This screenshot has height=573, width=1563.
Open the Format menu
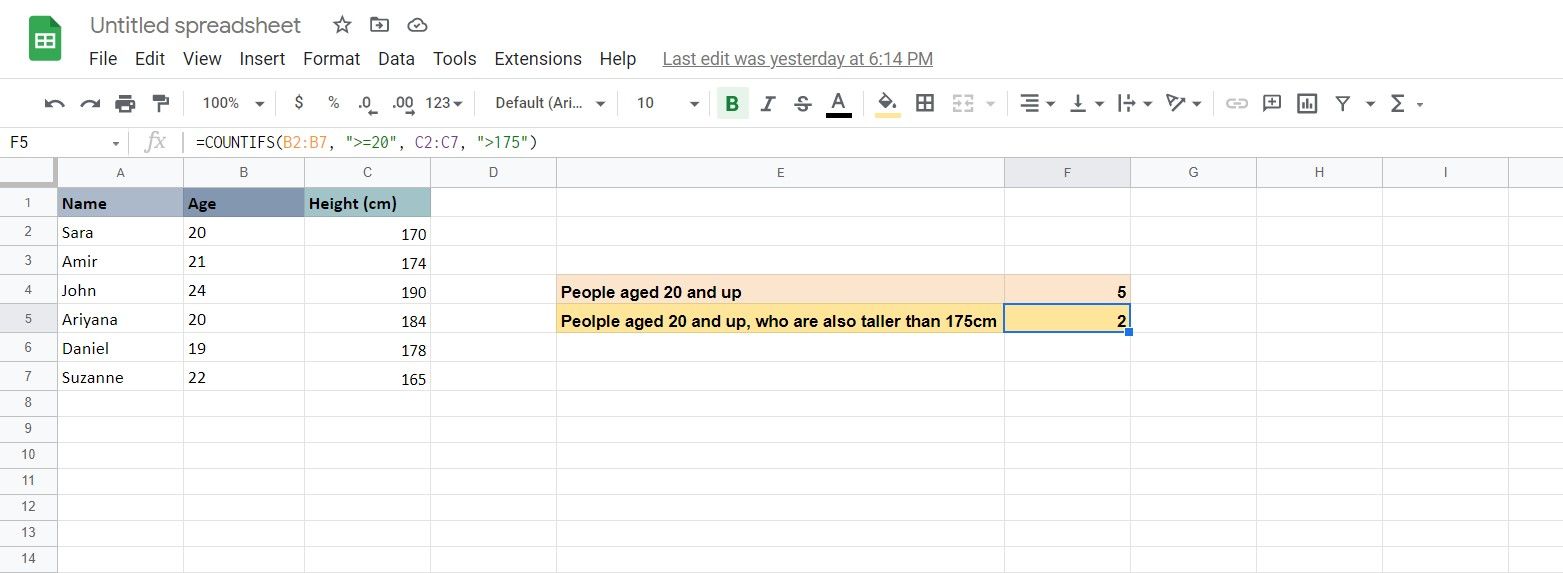pos(331,59)
